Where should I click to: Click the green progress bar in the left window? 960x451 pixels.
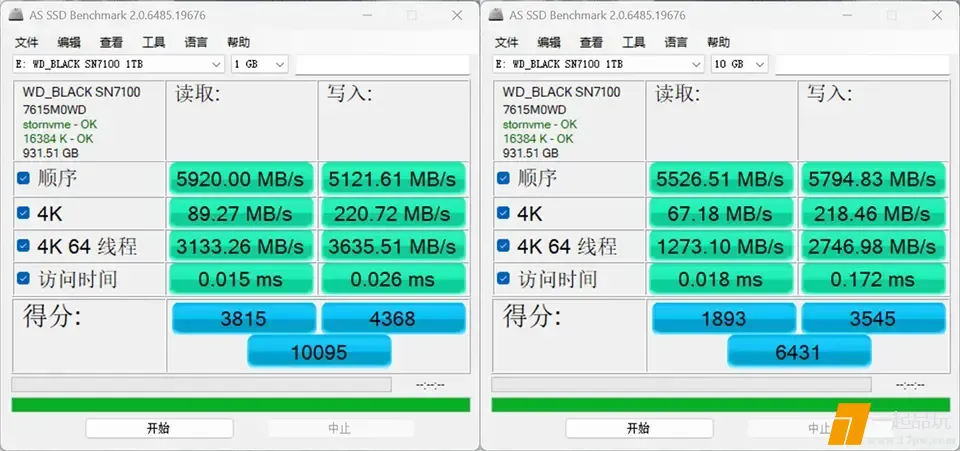coord(240,405)
